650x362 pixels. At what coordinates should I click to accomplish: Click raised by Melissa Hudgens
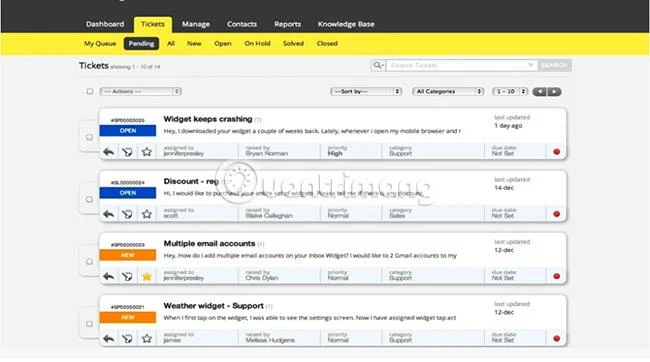click(x=270, y=340)
